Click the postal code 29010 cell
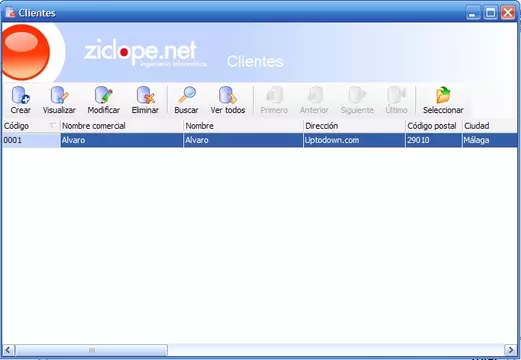 tap(434, 140)
